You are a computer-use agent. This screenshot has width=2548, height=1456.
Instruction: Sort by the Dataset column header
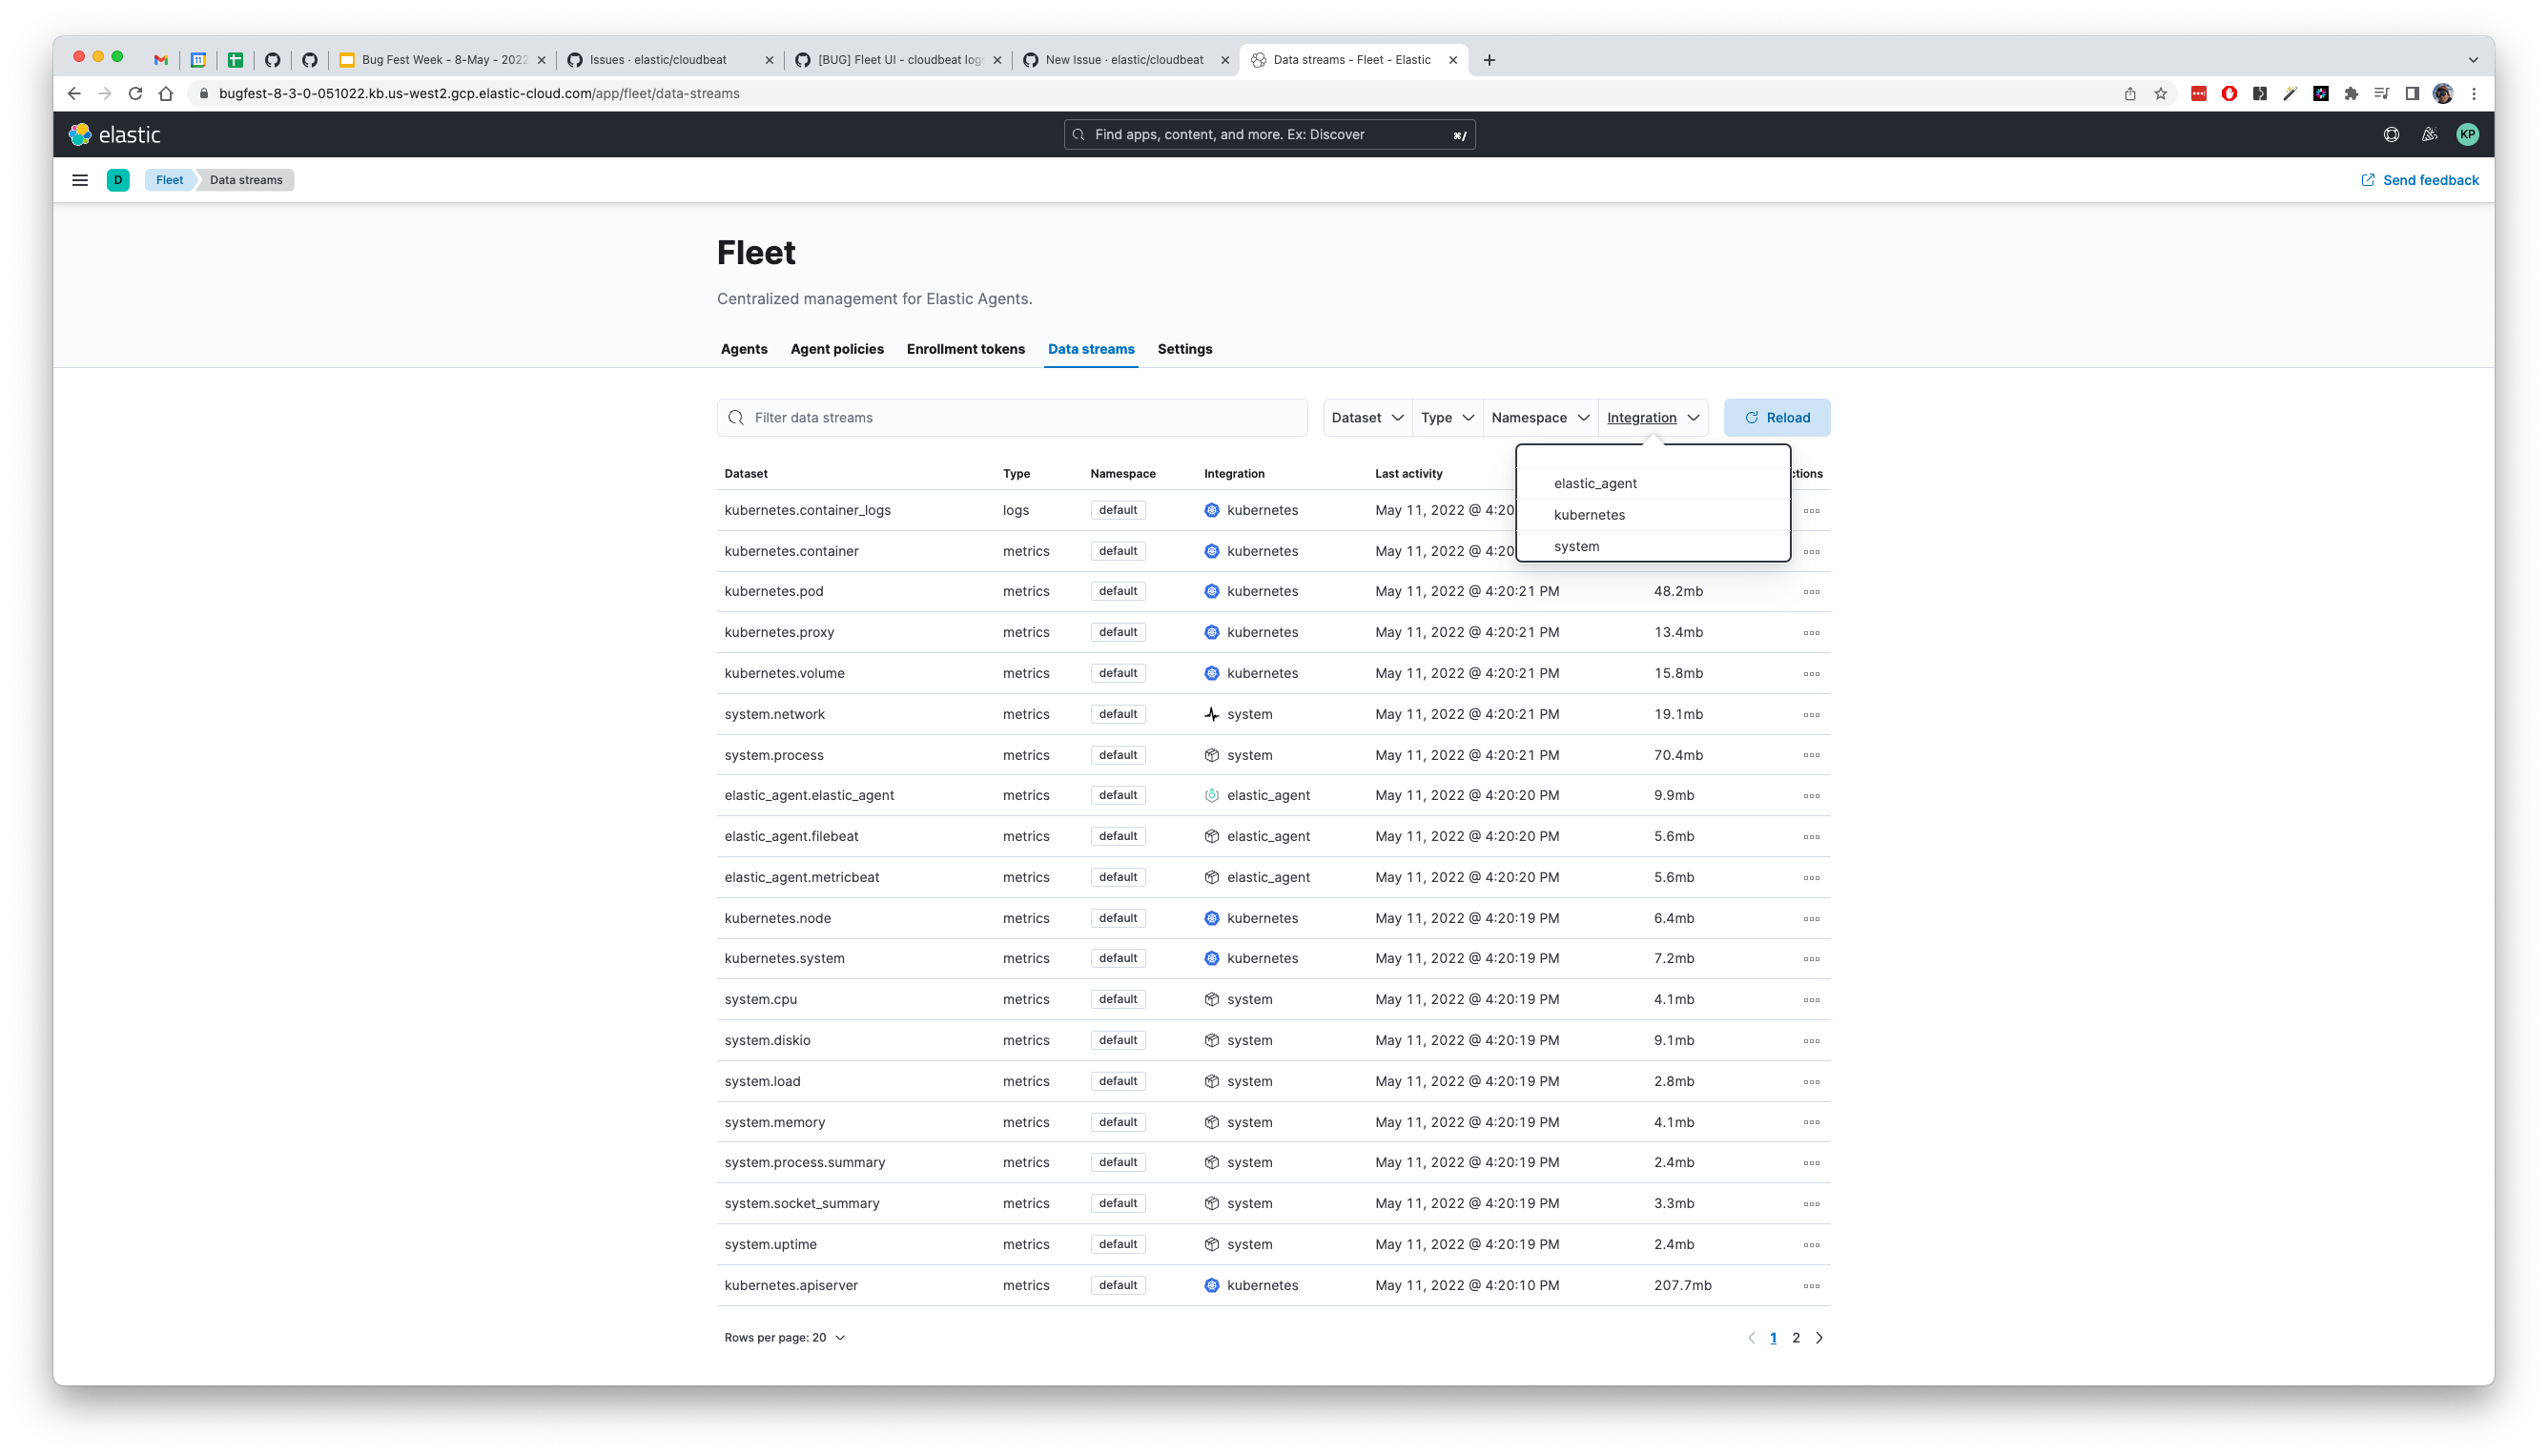tap(746, 474)
